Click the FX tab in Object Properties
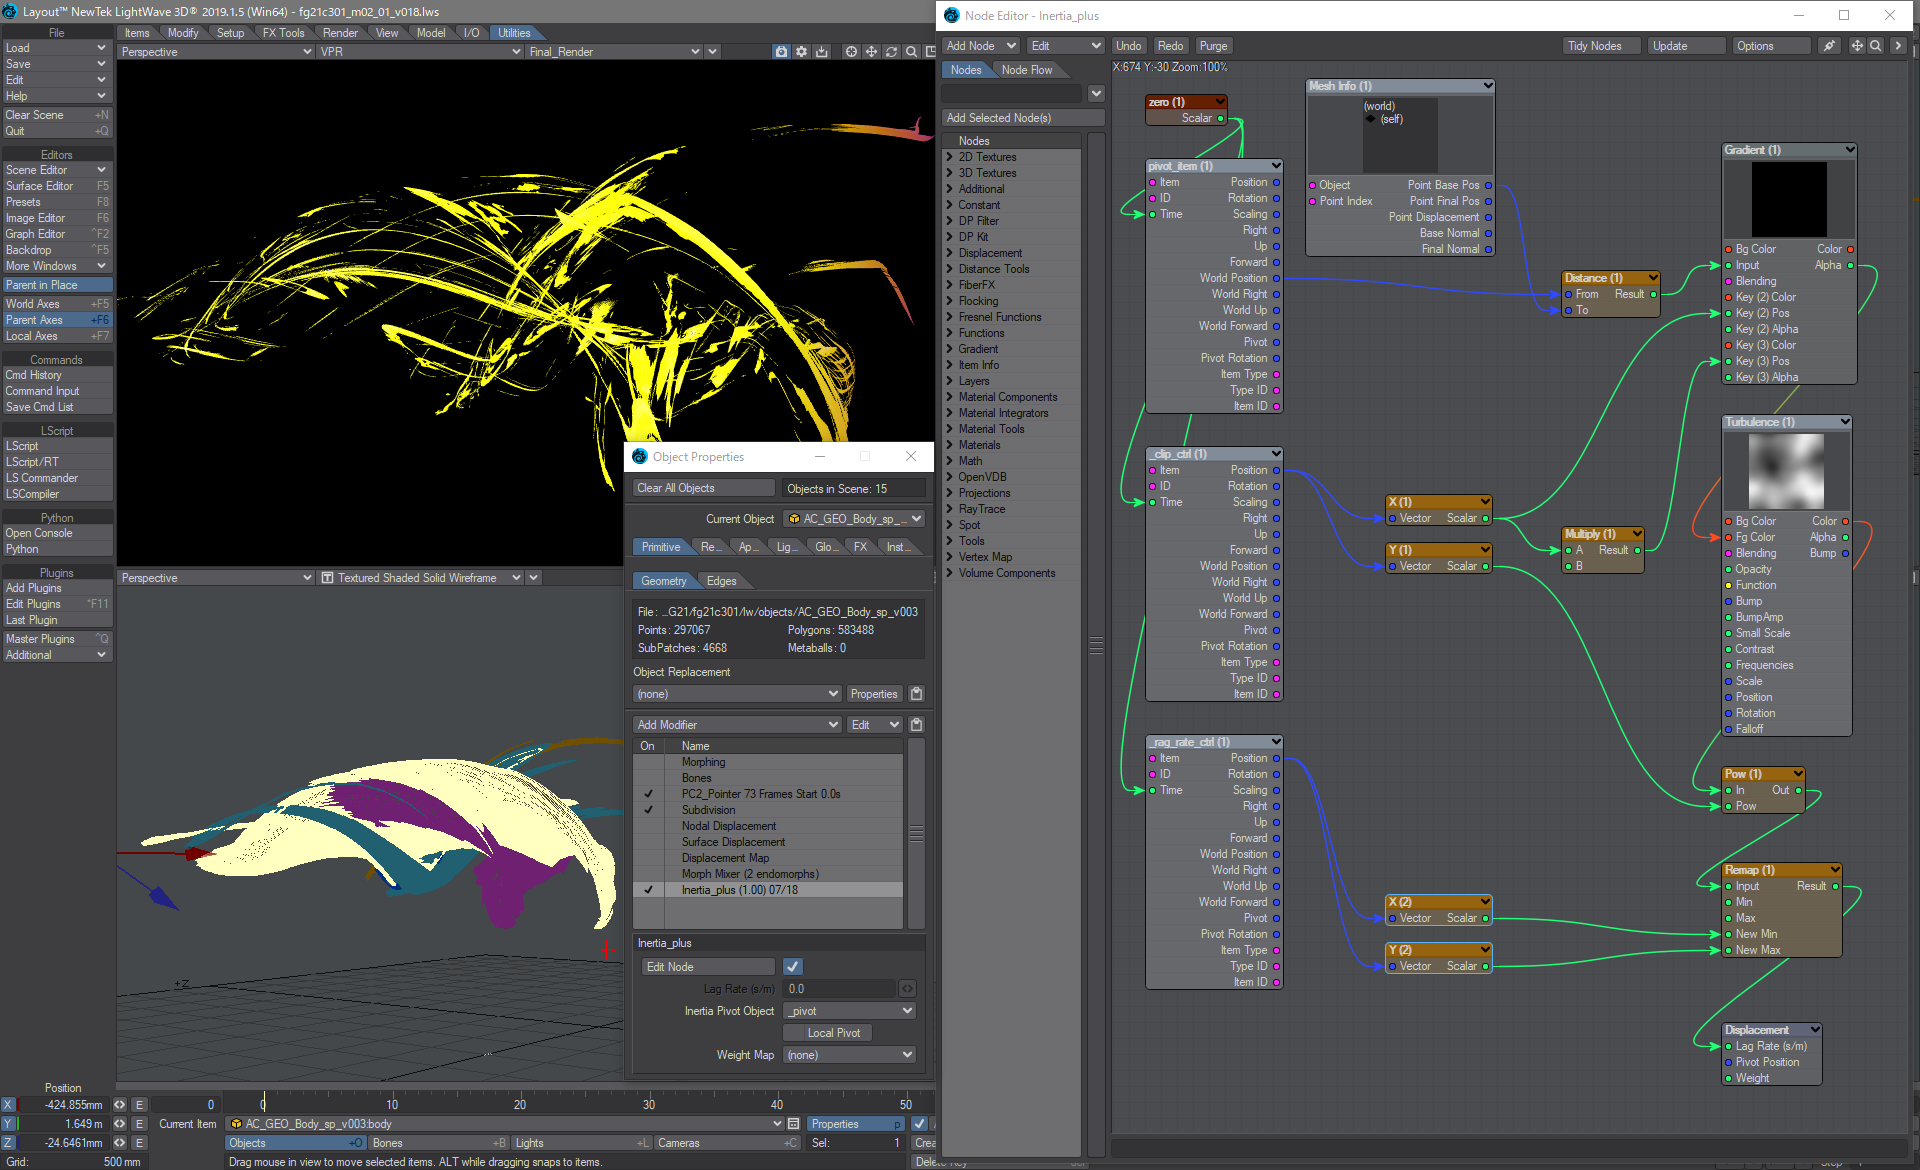Image resolution: width=1920 pixels, height=1170 pixels. coord(859,546)
